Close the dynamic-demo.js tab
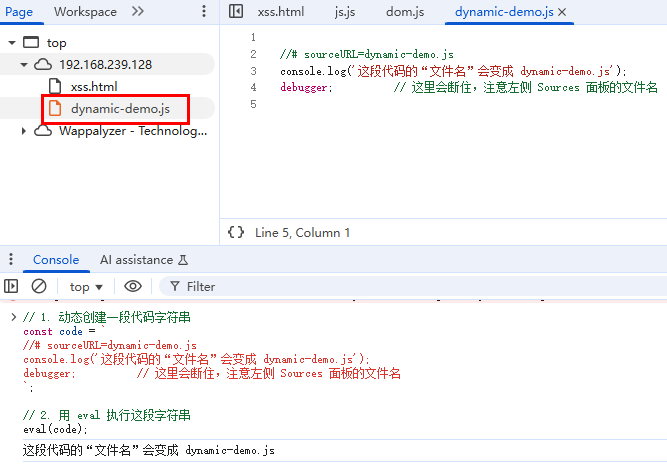 pos(562,12)
